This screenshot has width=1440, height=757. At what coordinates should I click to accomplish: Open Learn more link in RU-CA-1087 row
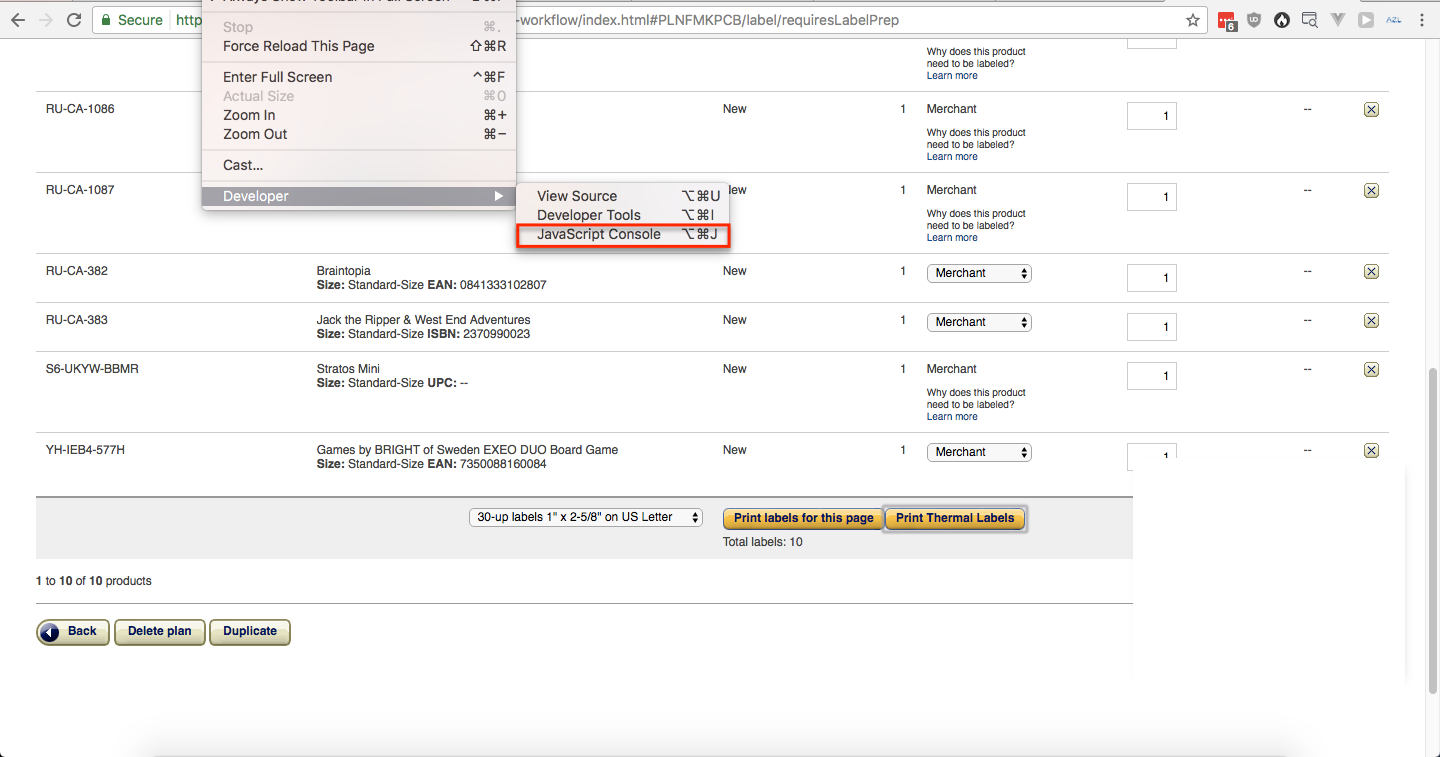pos(952,238)
